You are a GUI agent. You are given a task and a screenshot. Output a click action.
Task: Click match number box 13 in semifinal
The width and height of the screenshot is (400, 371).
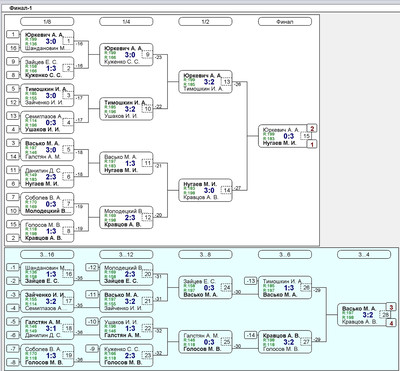pos(227,82)
